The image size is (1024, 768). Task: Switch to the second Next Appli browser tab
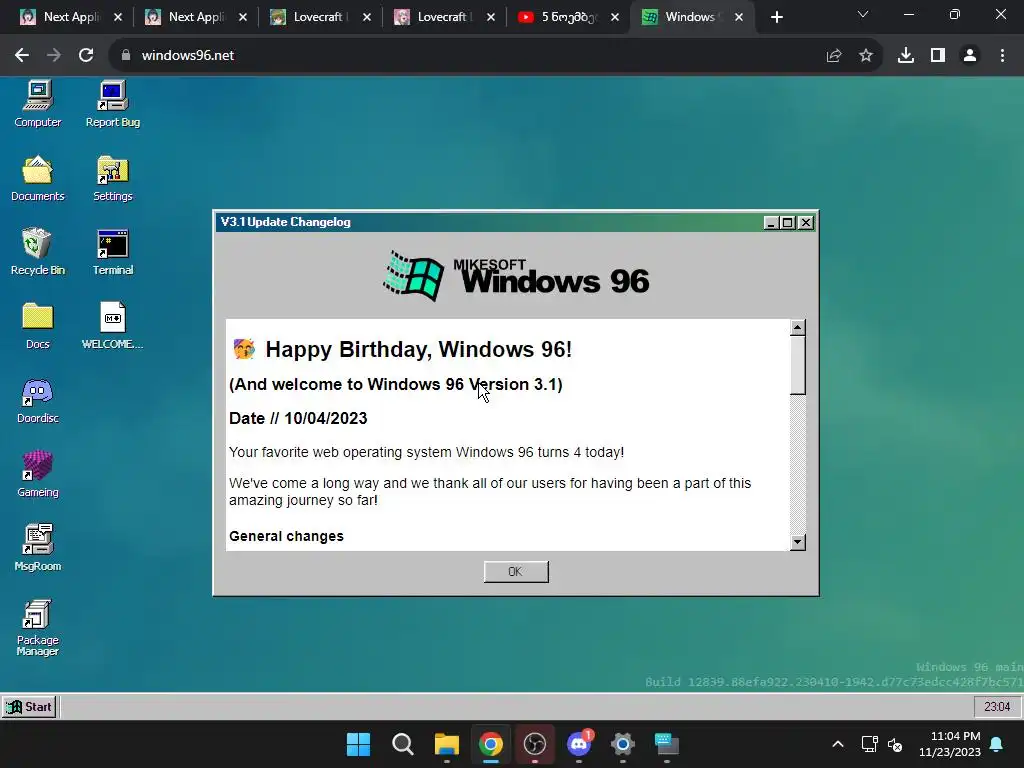coord(195,17)
